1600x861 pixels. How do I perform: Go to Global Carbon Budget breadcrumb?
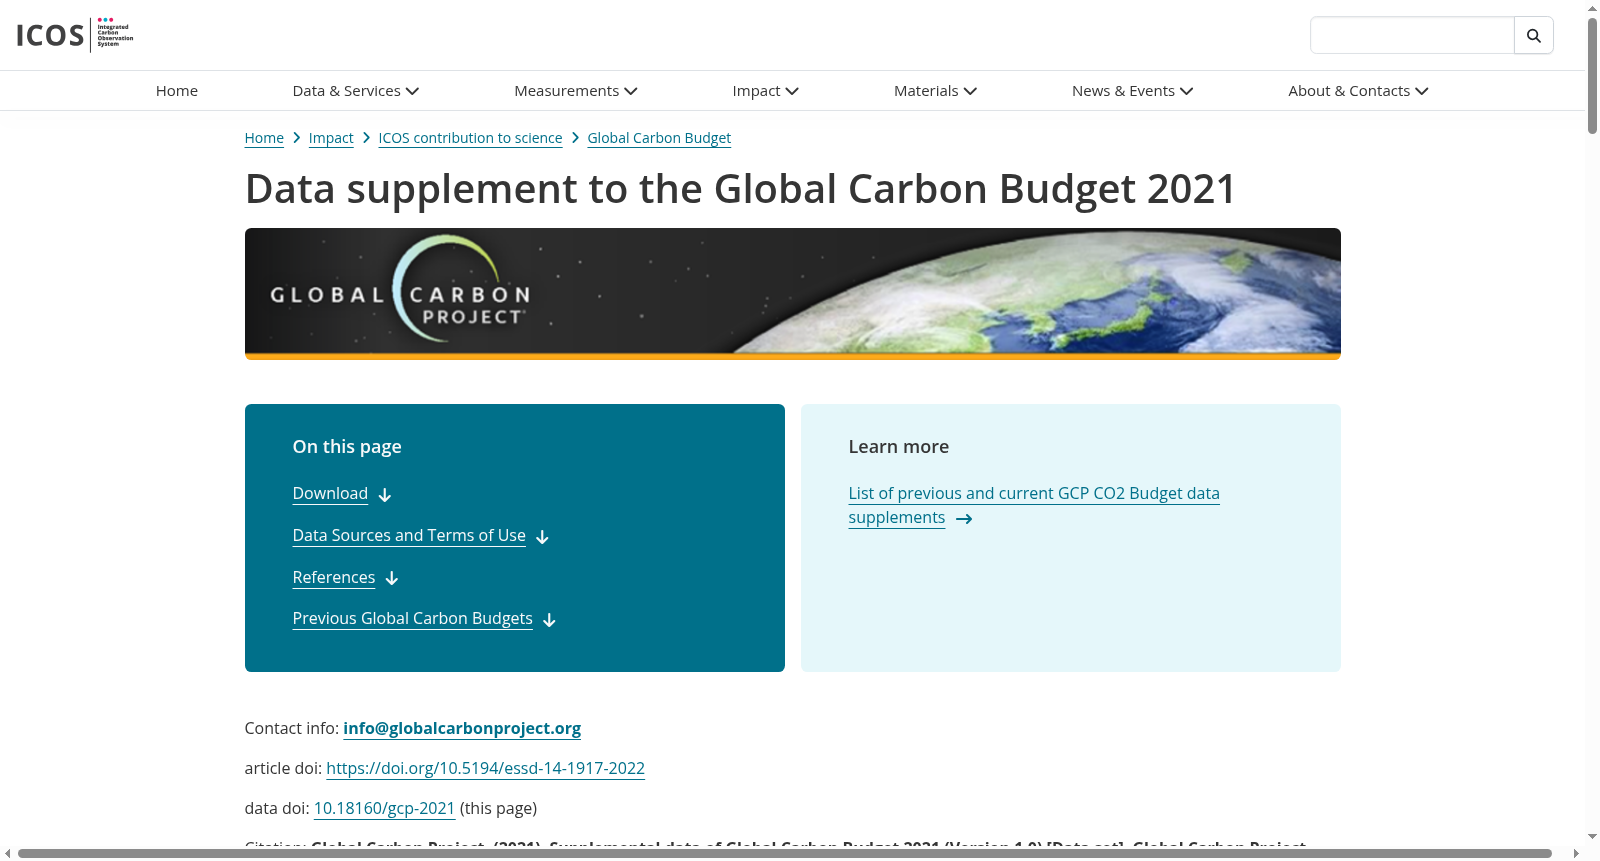pos(659,138)
